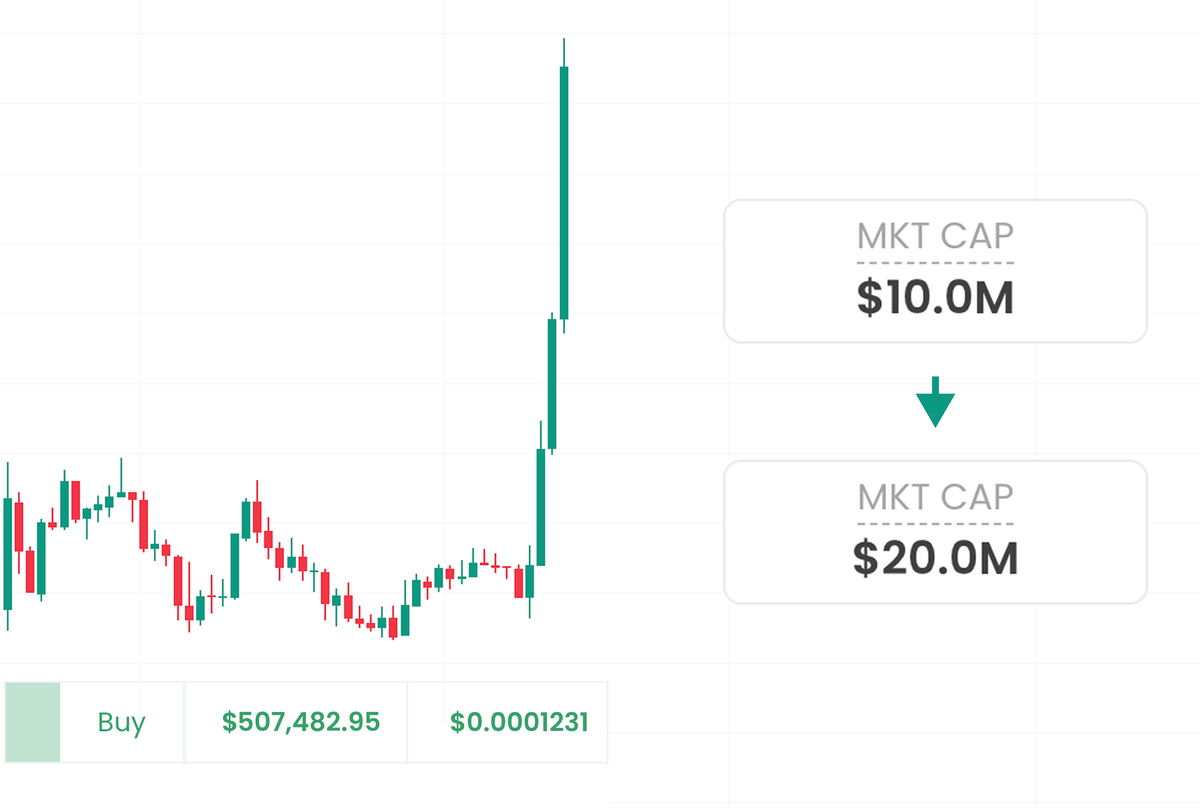Click the tallest green candlestick at top
The image size is (1200, 808).
(x=564, y=192)
